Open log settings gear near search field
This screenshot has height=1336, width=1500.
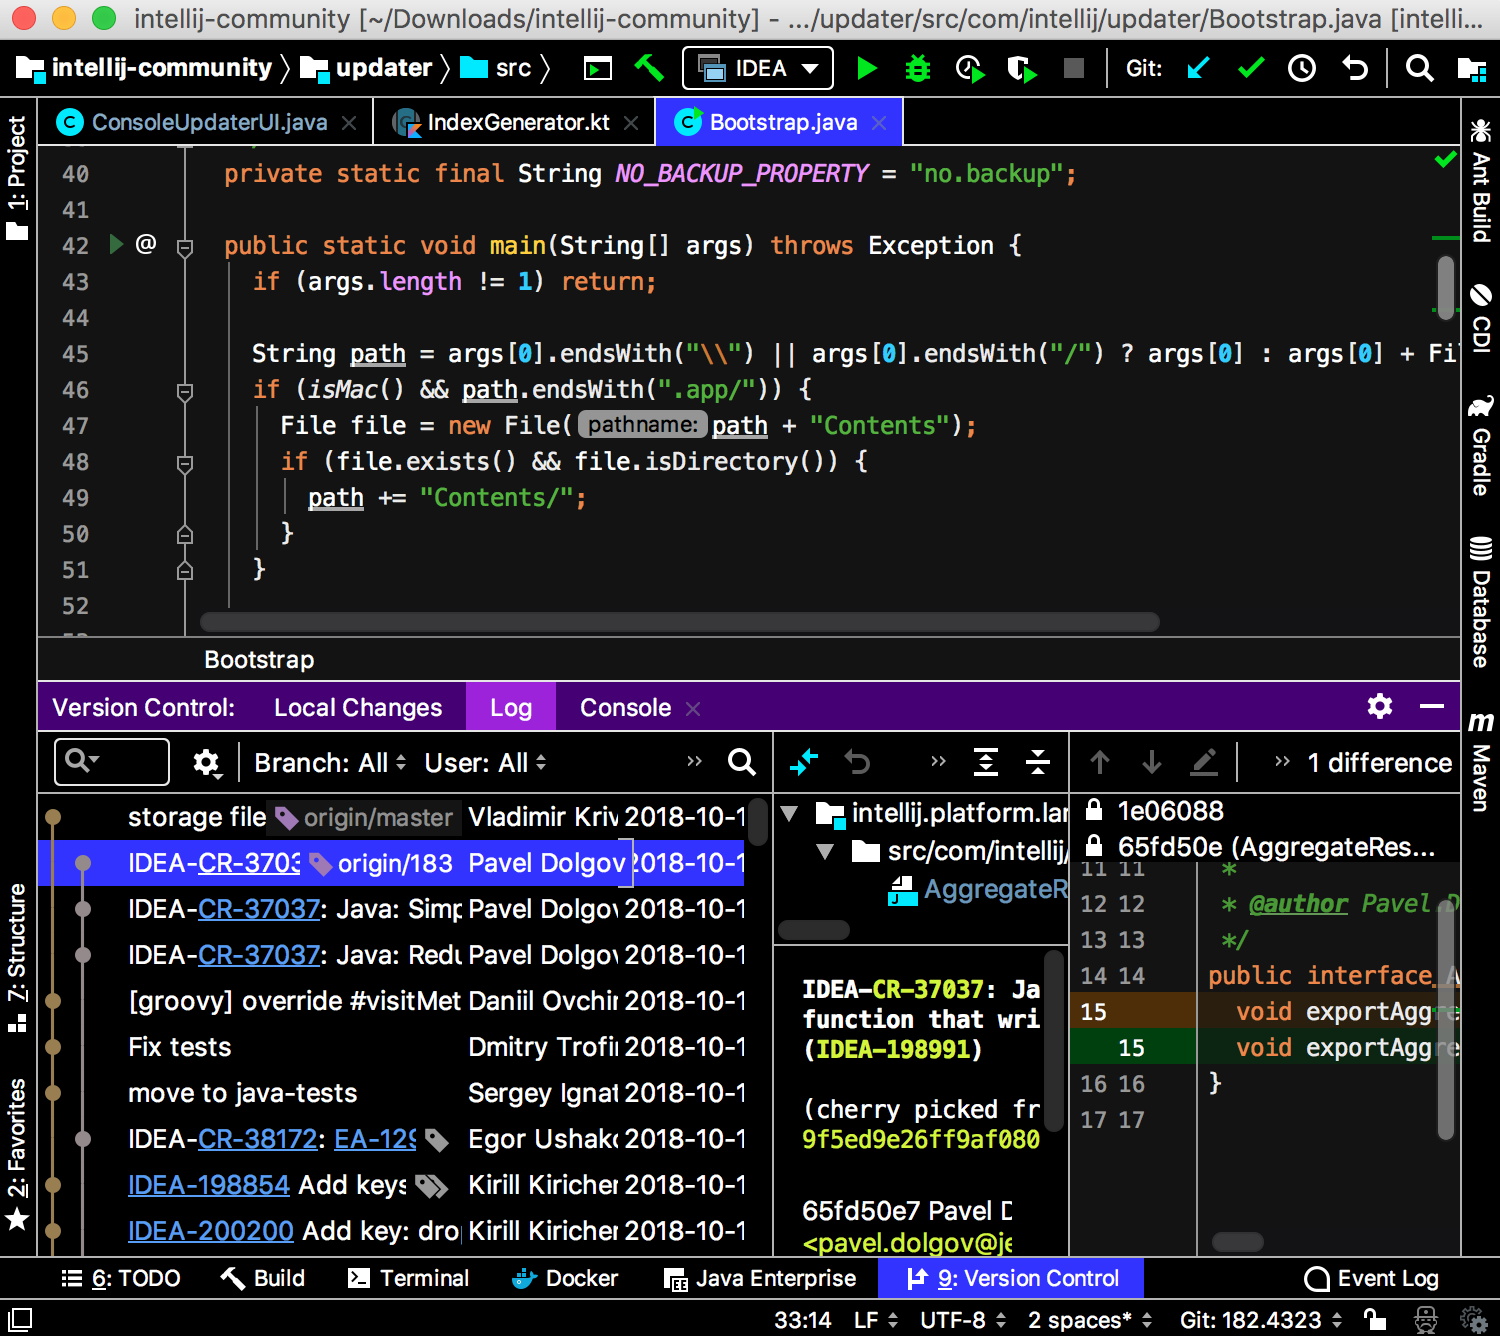pos(206,763)
